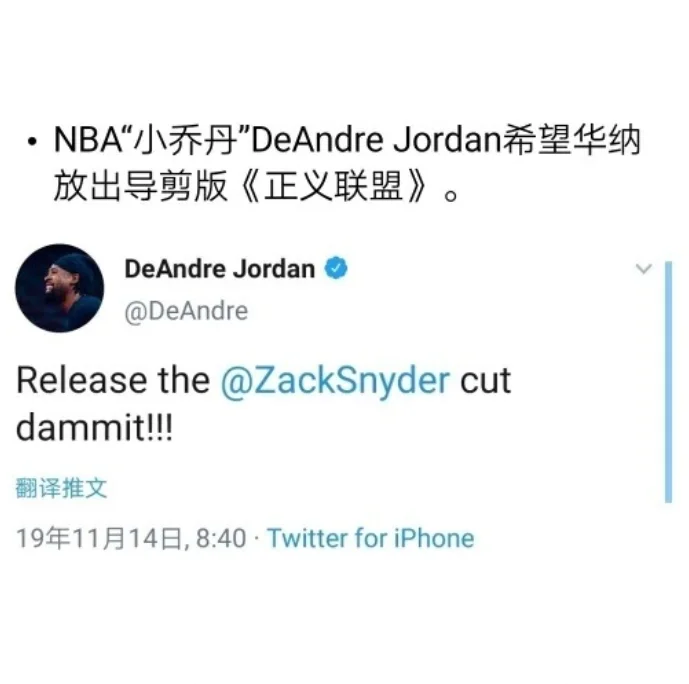Click 放出导剪版 in caption's second line
Image resolution: width=689 pixels, height=684 pixels.
click(x=141, y=186)
